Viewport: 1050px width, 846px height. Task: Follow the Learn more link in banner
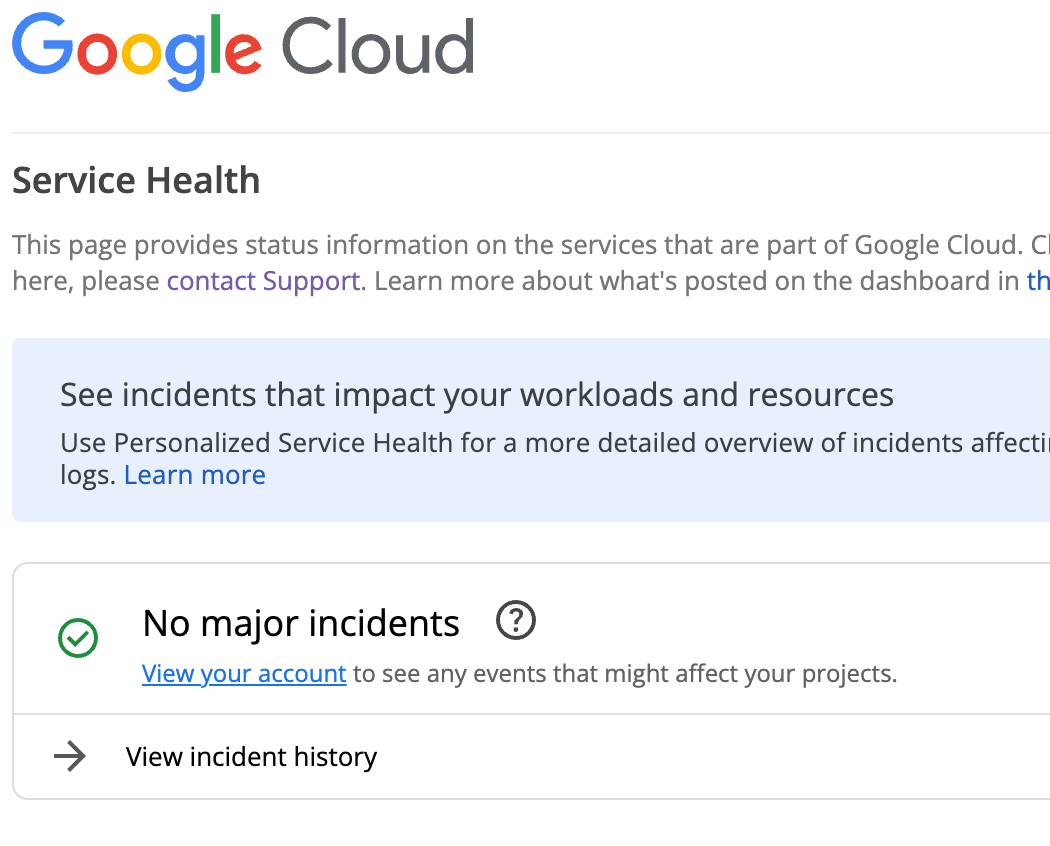195,475
